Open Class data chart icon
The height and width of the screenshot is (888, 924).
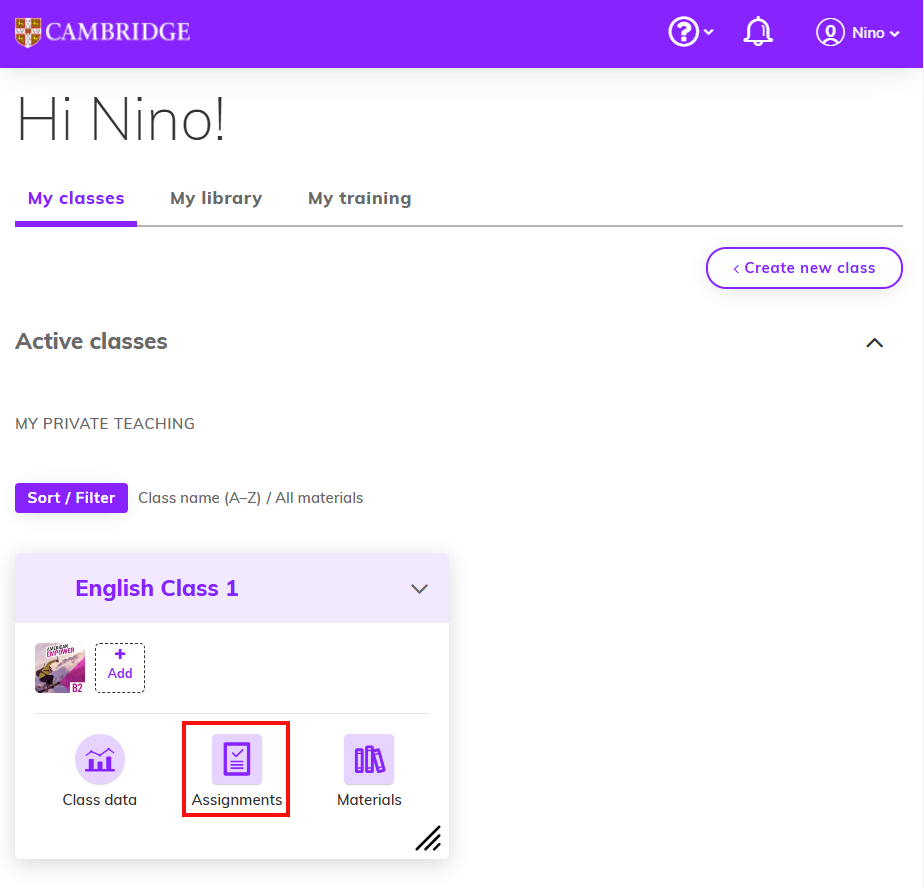tap(100, 760)
